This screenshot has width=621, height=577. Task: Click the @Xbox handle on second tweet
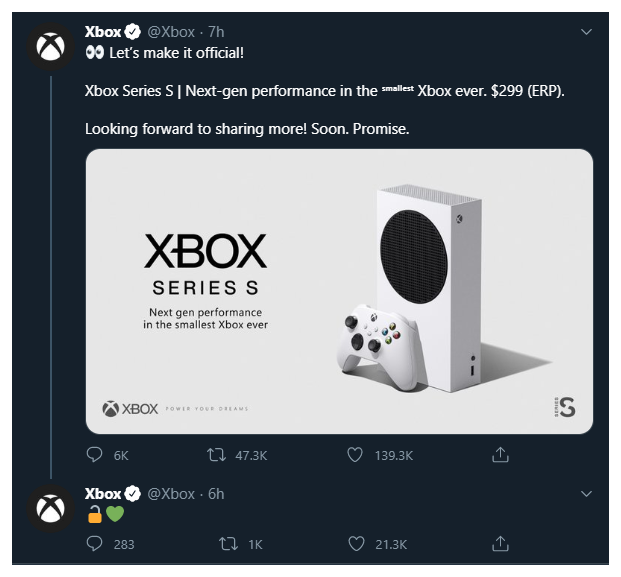(171, 494)
